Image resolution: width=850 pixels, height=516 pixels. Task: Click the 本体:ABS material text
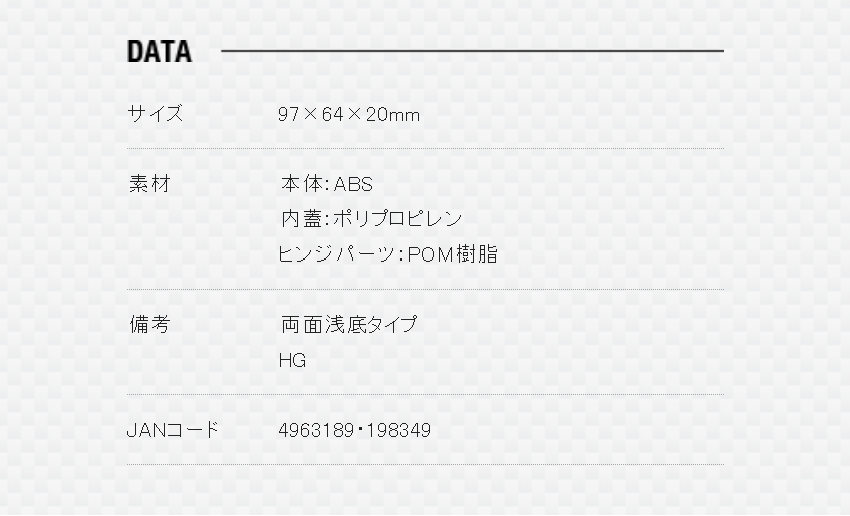pos(327,184)
